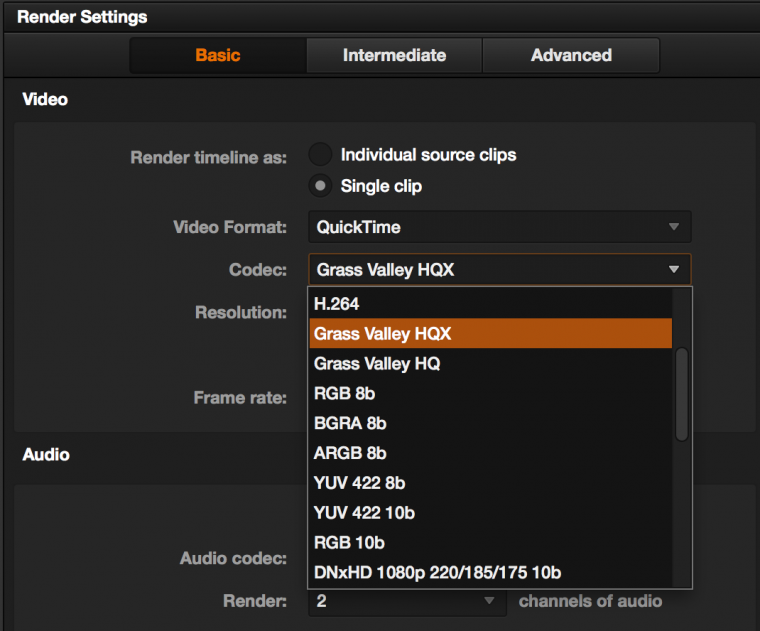The image size is (760, 631).
Task: Switch to the Advanced tab
Action: [x=571, y=56]
